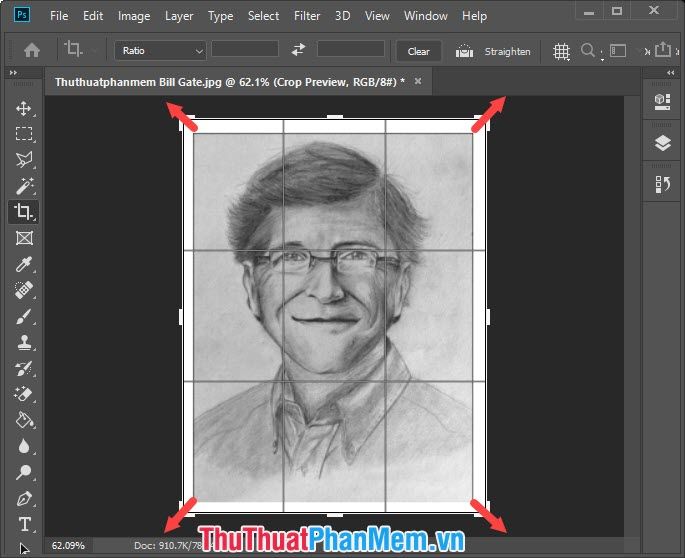
Task: Select the Frame tool
Action: [x=24, y=238]
